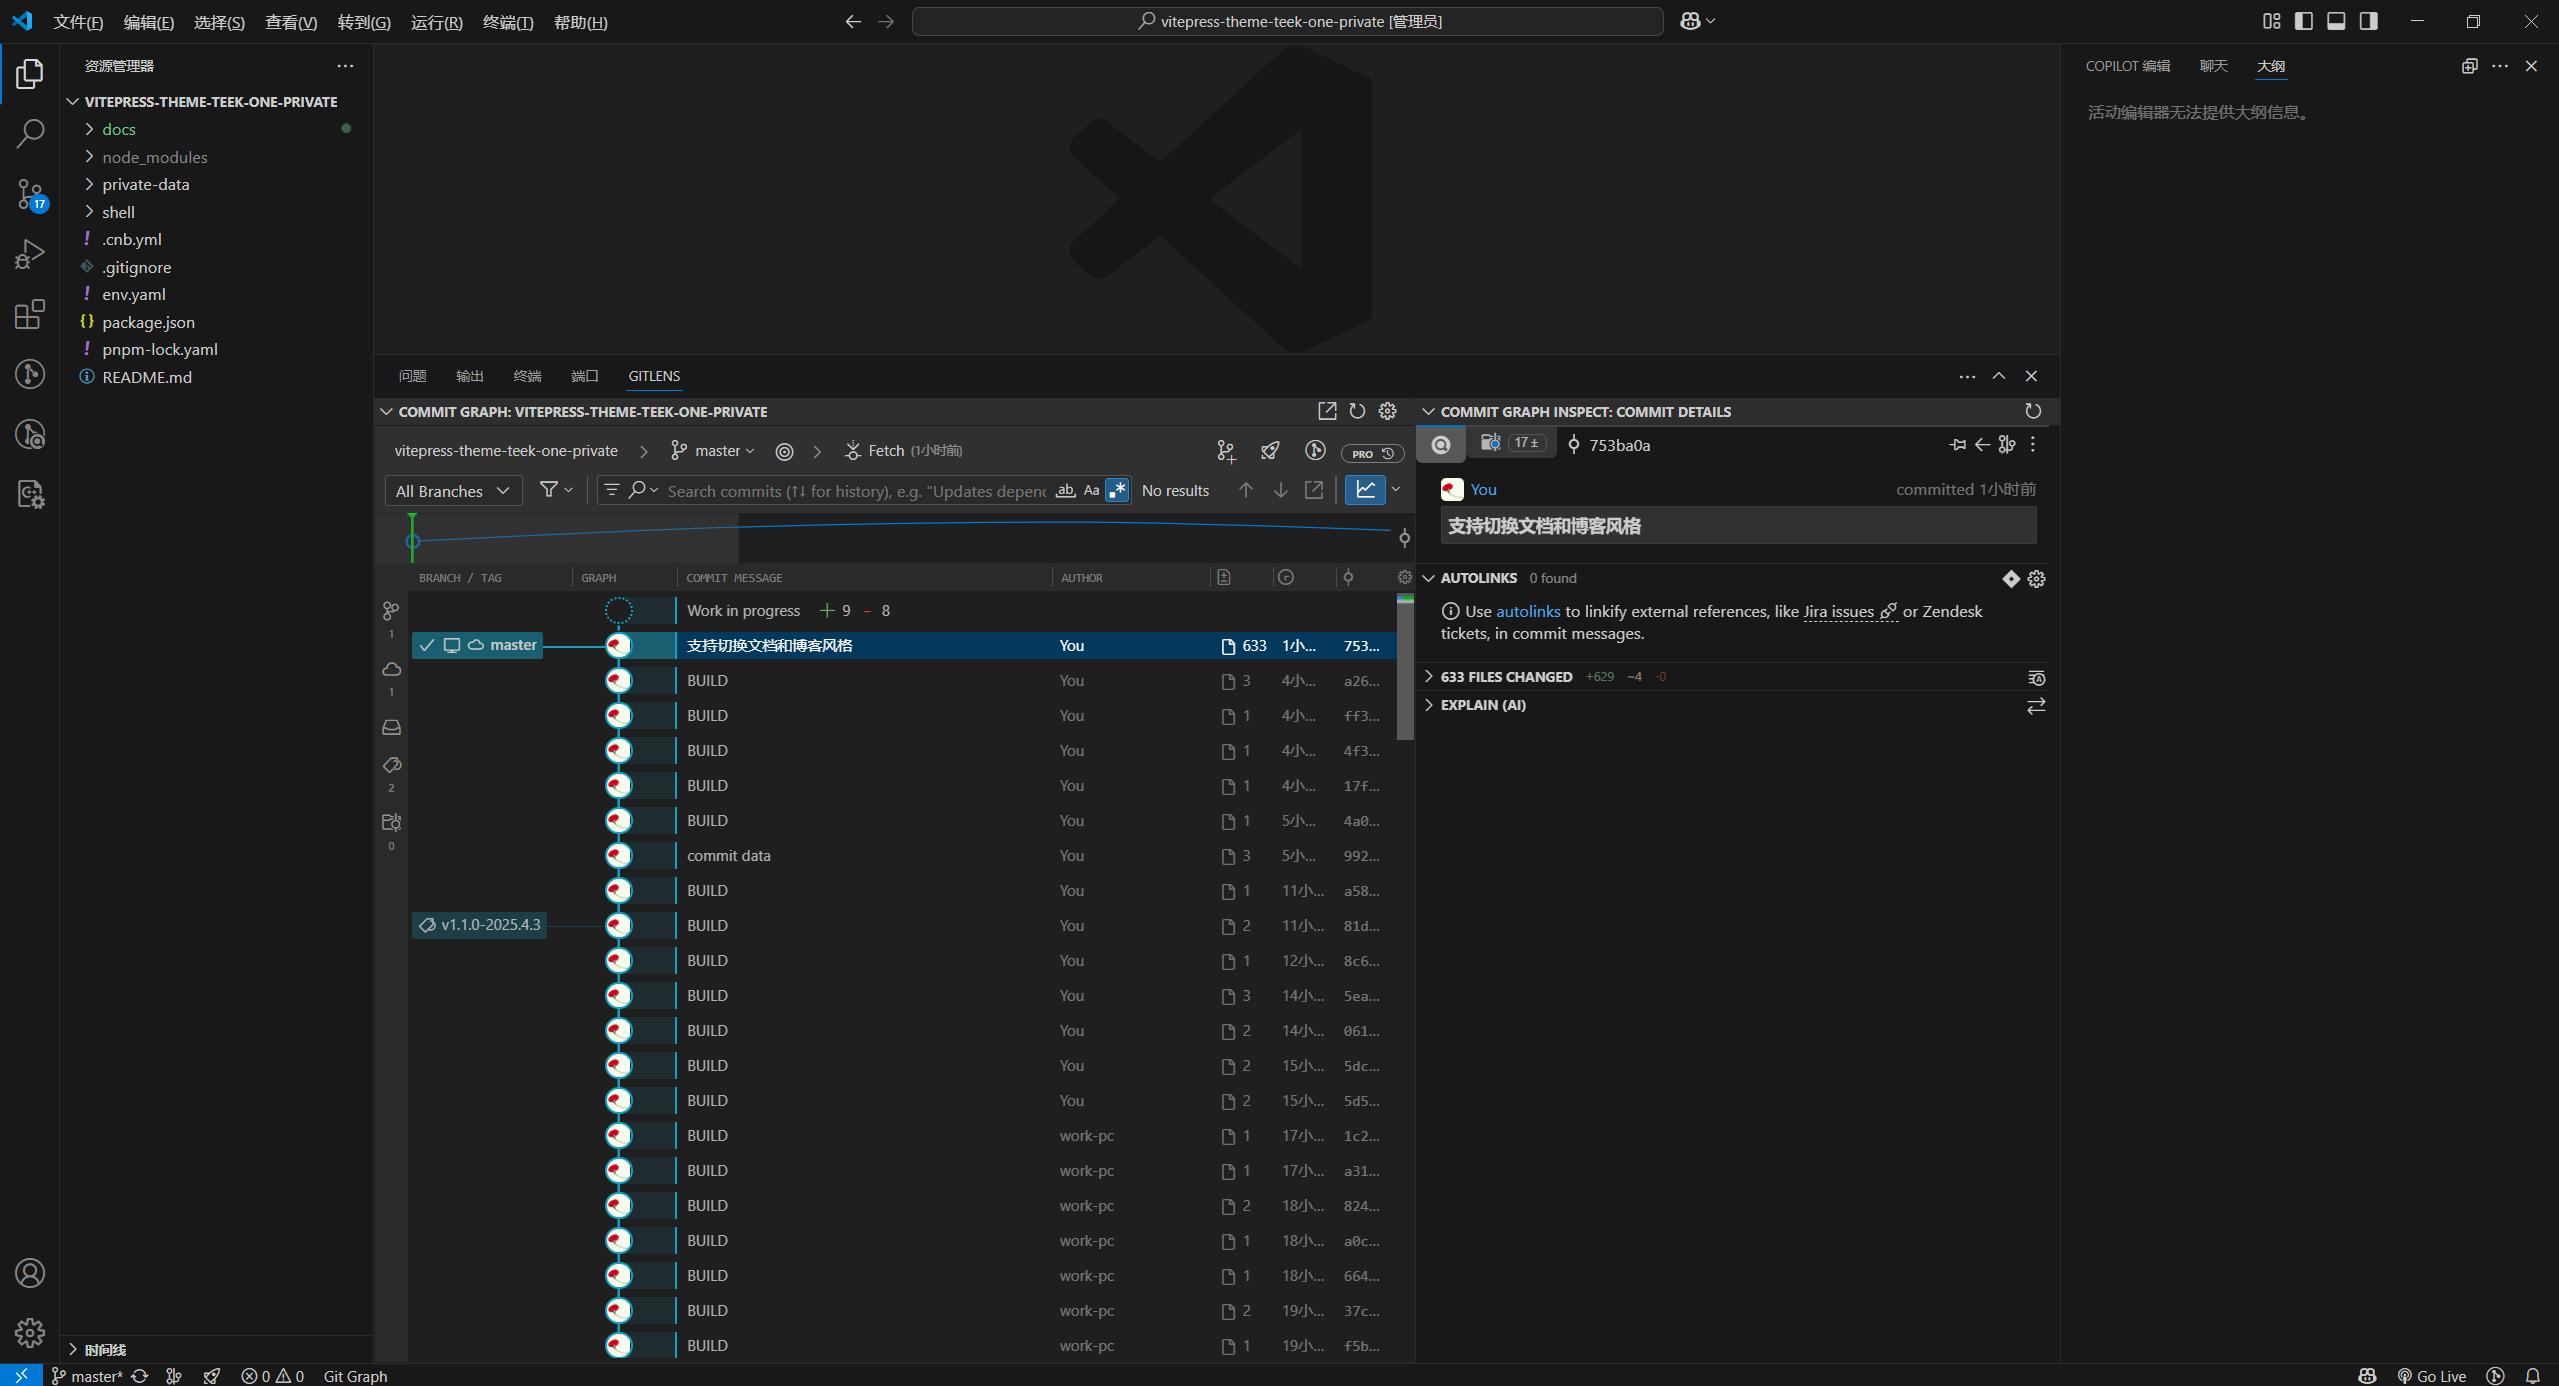Open the All Branches dropdown
Image resolution: width=2559 pixels, height=1386 pixels.
pyautogui.click(x=453, y=491)
